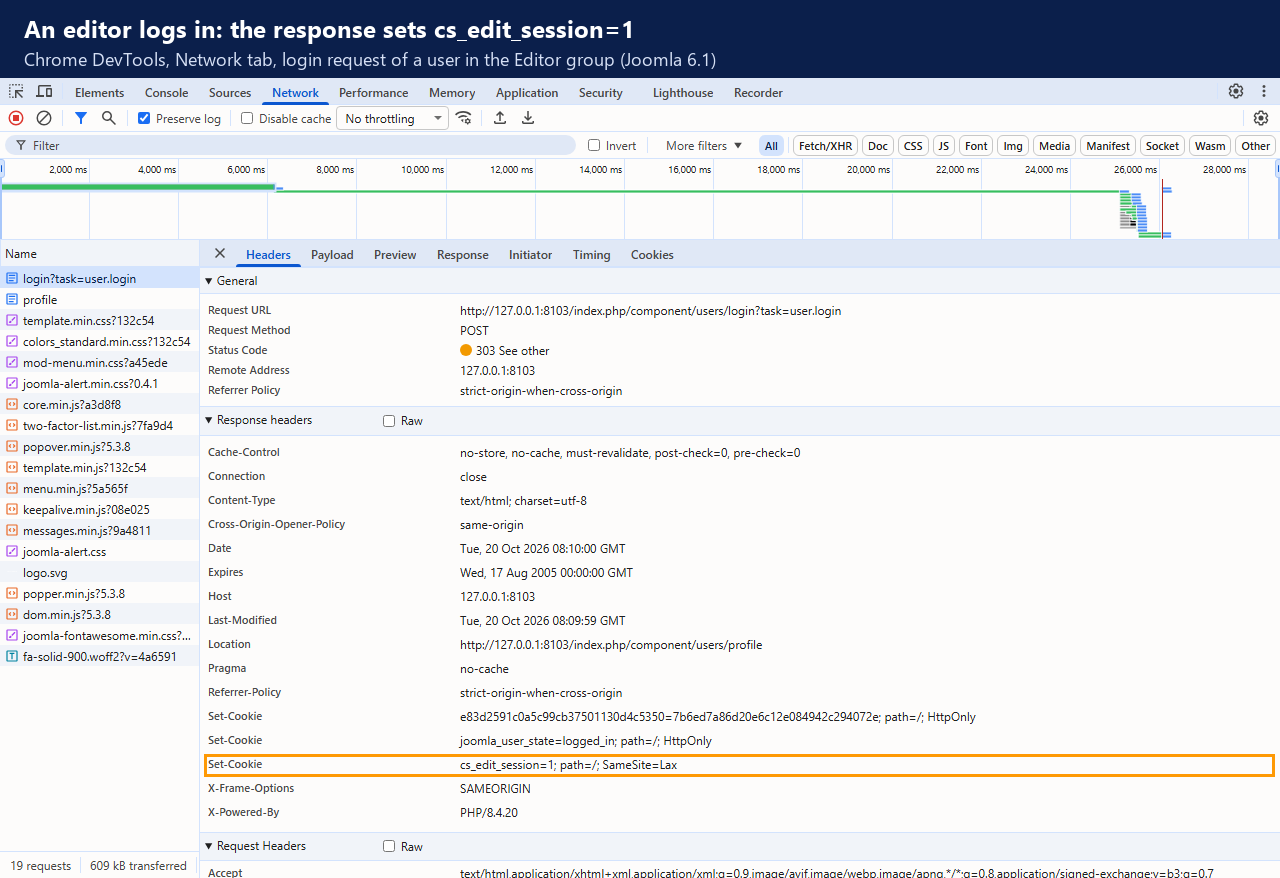The image size is (1280, 878).
Task: Toggle Raw for Request Headers
Action: pos(389,846)
